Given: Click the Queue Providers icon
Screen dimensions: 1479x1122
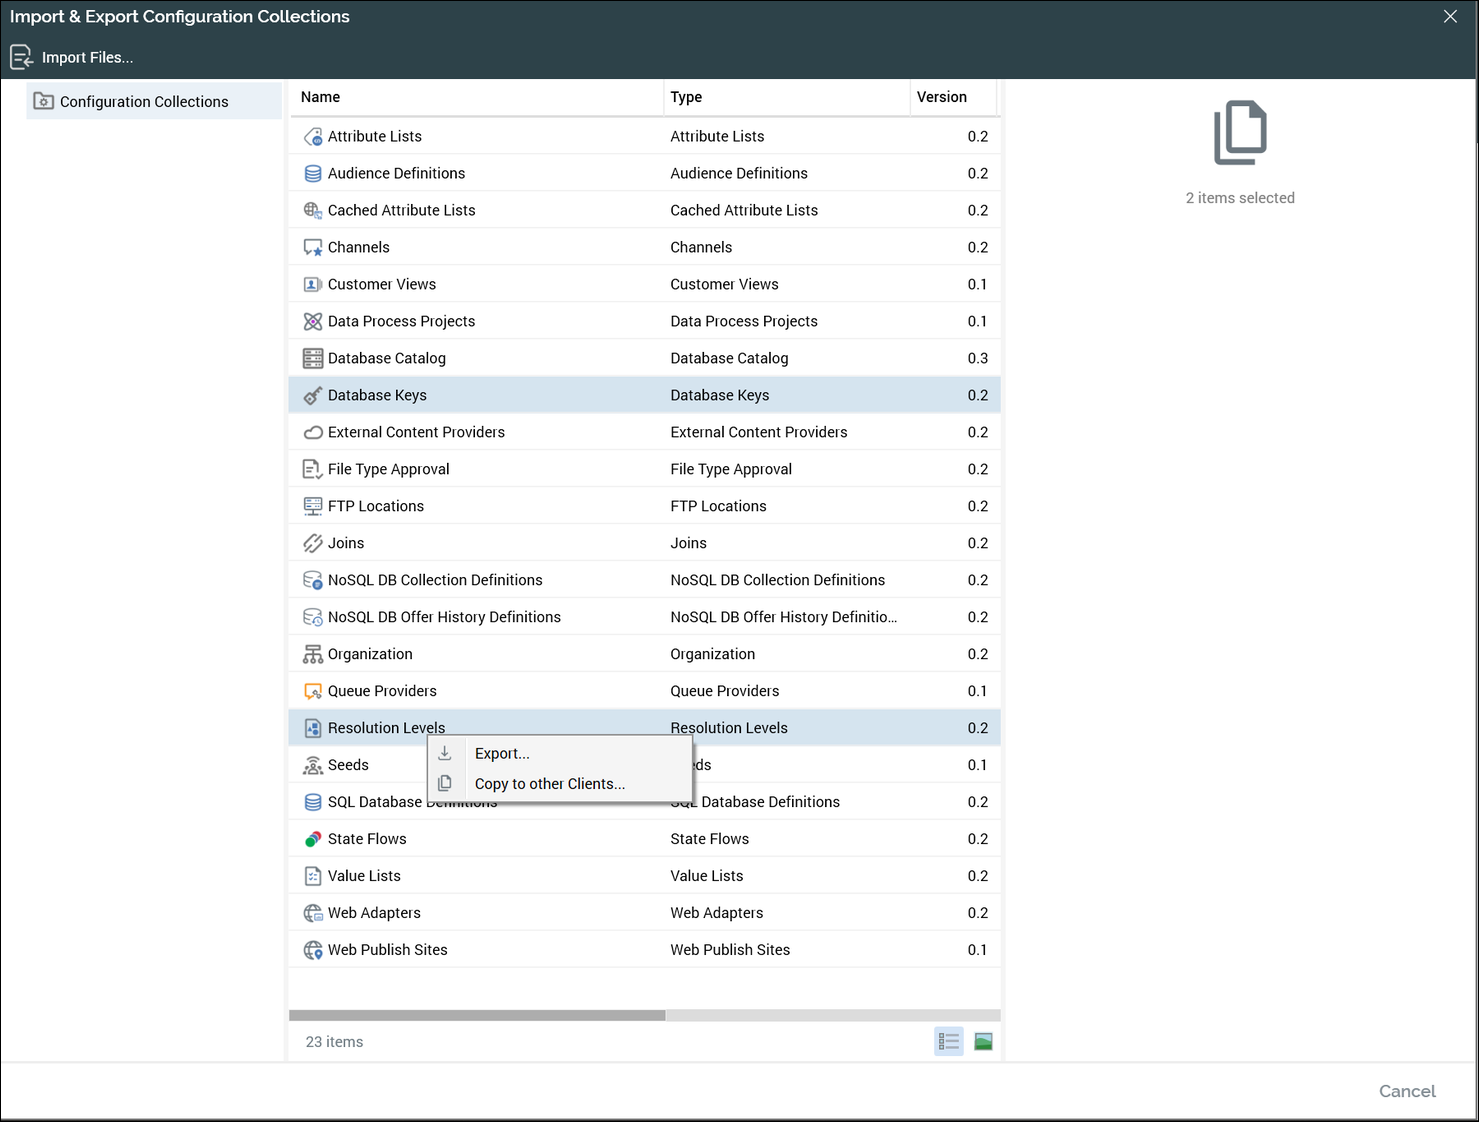Looking at the screenshot, I should point(313,692).
